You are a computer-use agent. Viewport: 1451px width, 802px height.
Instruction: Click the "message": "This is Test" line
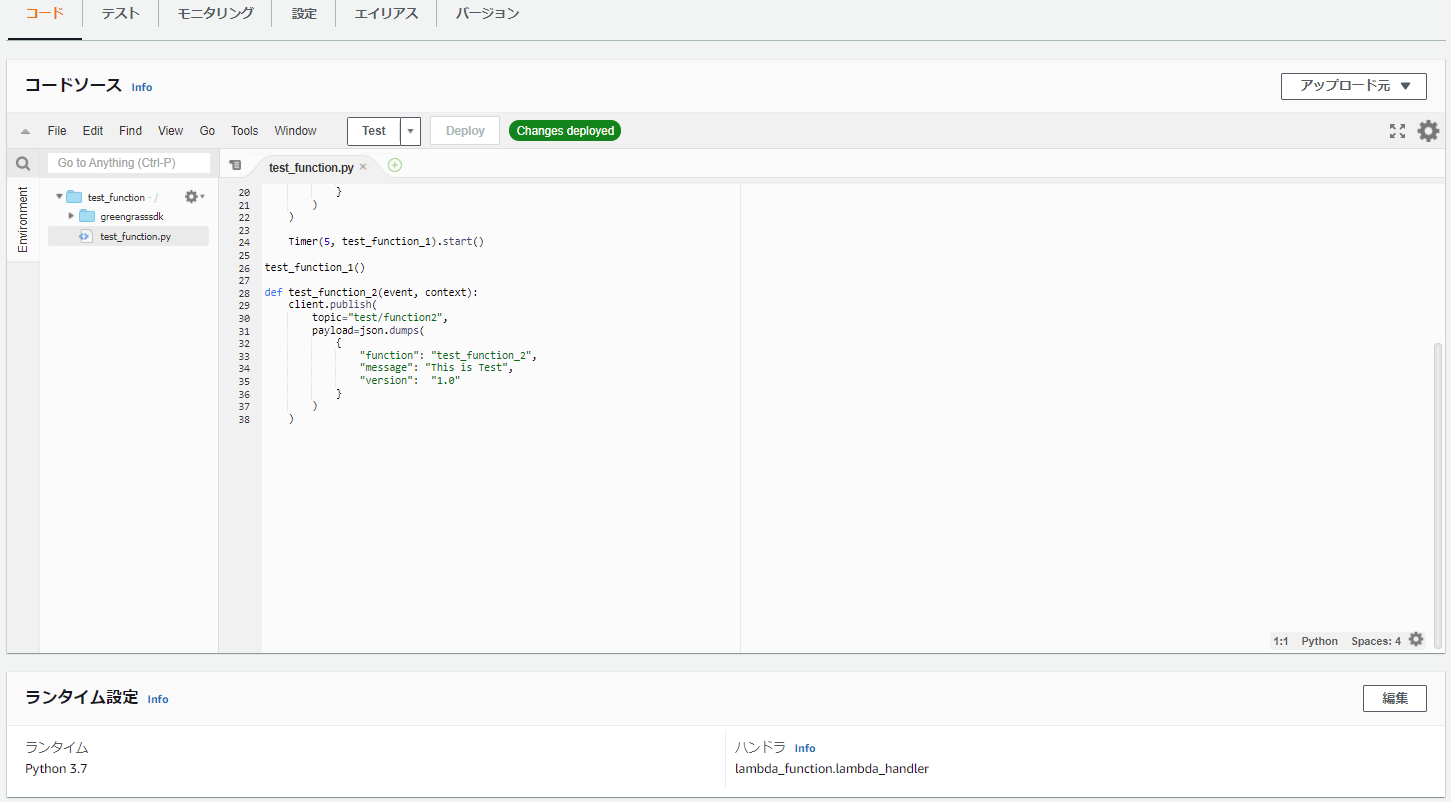click(x=437, y=368)
